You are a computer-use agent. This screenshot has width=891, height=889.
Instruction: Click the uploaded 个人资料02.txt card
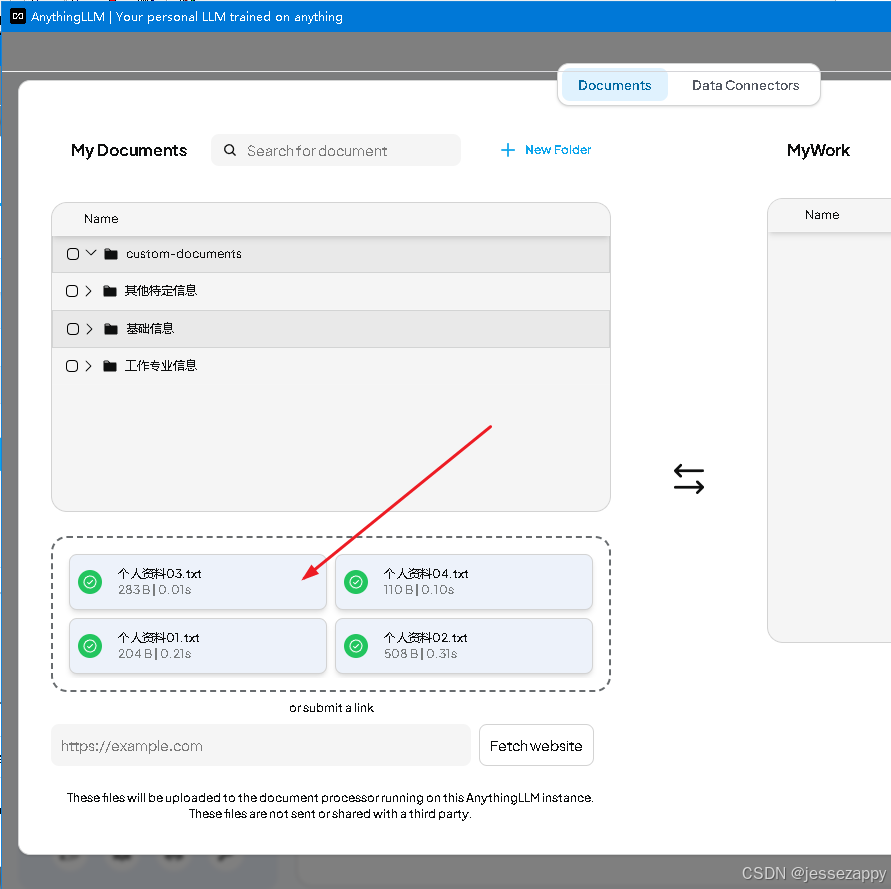point(464,646)
